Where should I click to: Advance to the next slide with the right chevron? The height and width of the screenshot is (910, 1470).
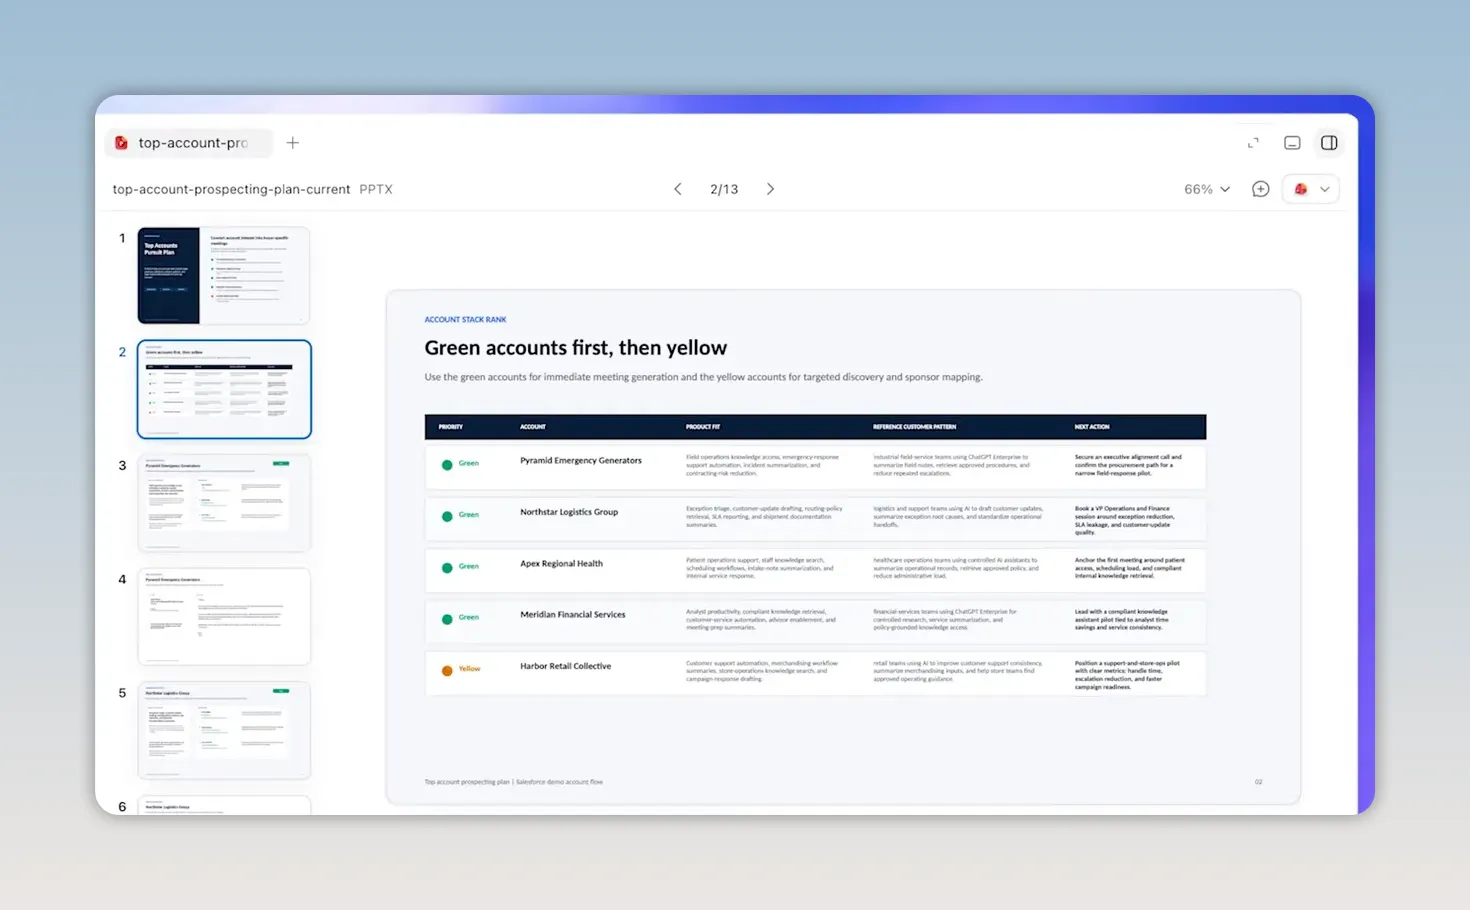pyautogui.click(x=770, y=189)
